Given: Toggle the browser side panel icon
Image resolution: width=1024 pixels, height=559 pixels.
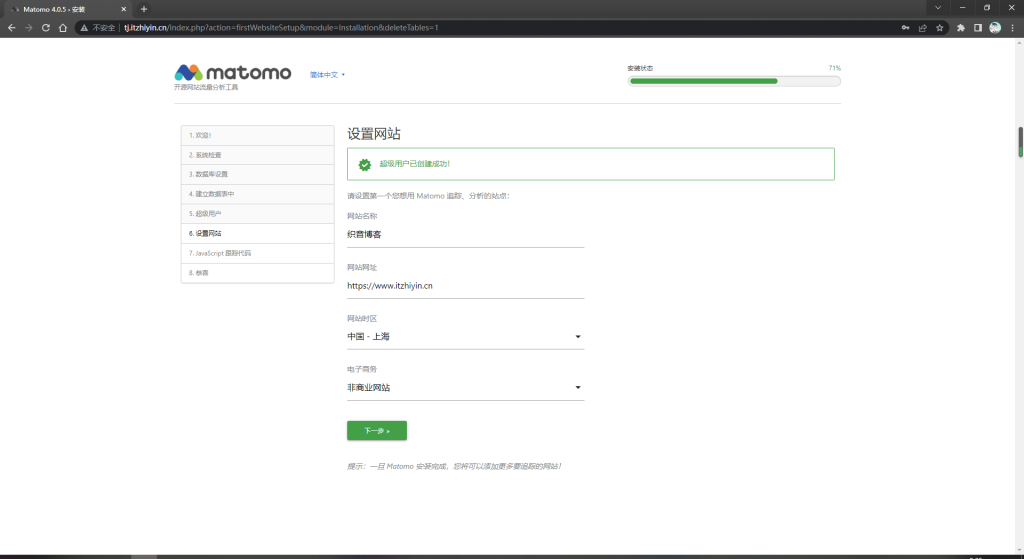Looking at the screenshot, I should (978, 28).
